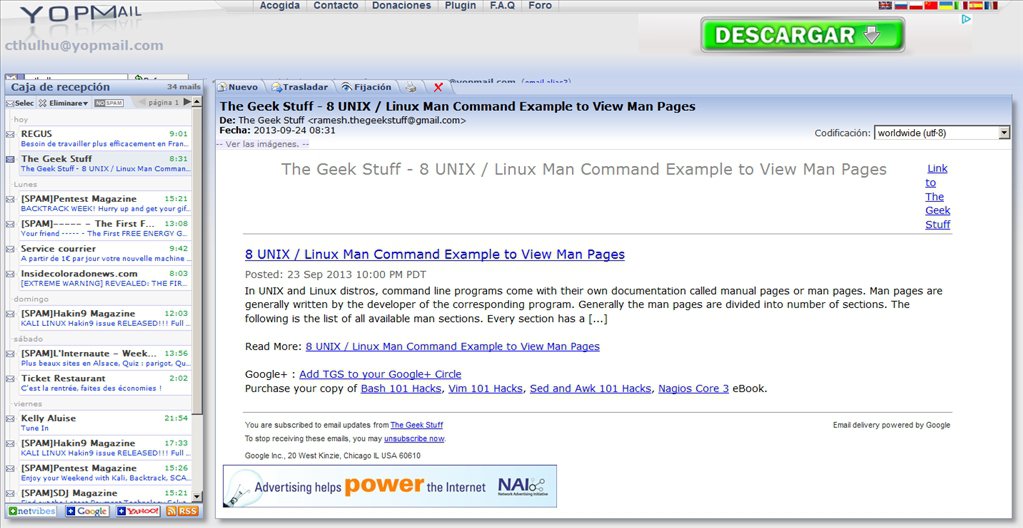Open the Vim 101 Hacks link
Screen dimensions: 1023x528
[x=486, y=389]
